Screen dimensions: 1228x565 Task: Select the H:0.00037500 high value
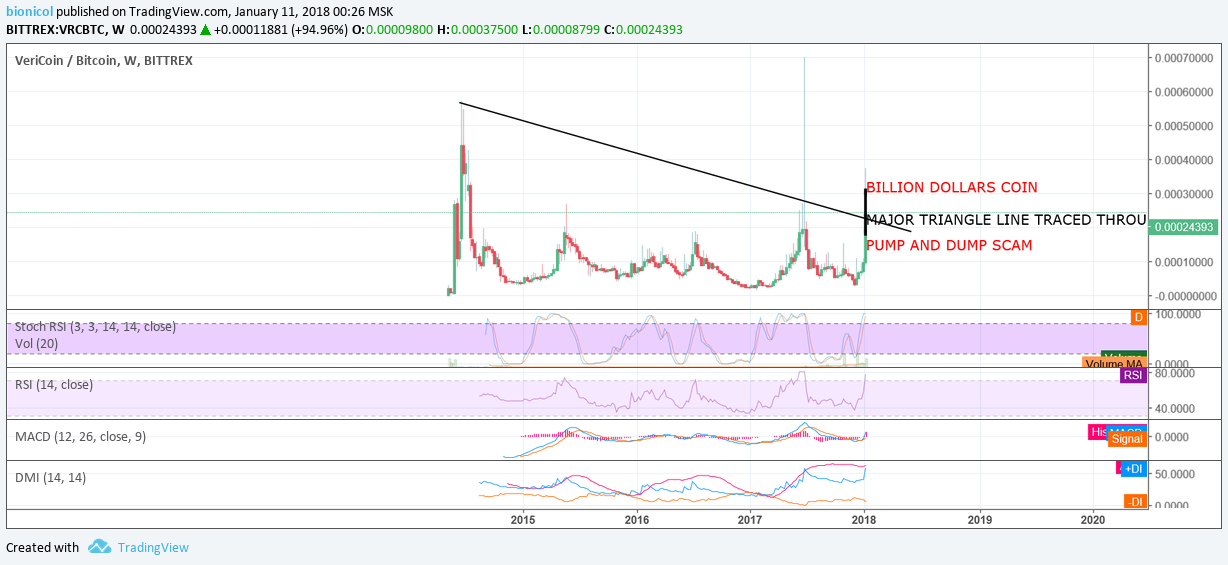(477, 29)
